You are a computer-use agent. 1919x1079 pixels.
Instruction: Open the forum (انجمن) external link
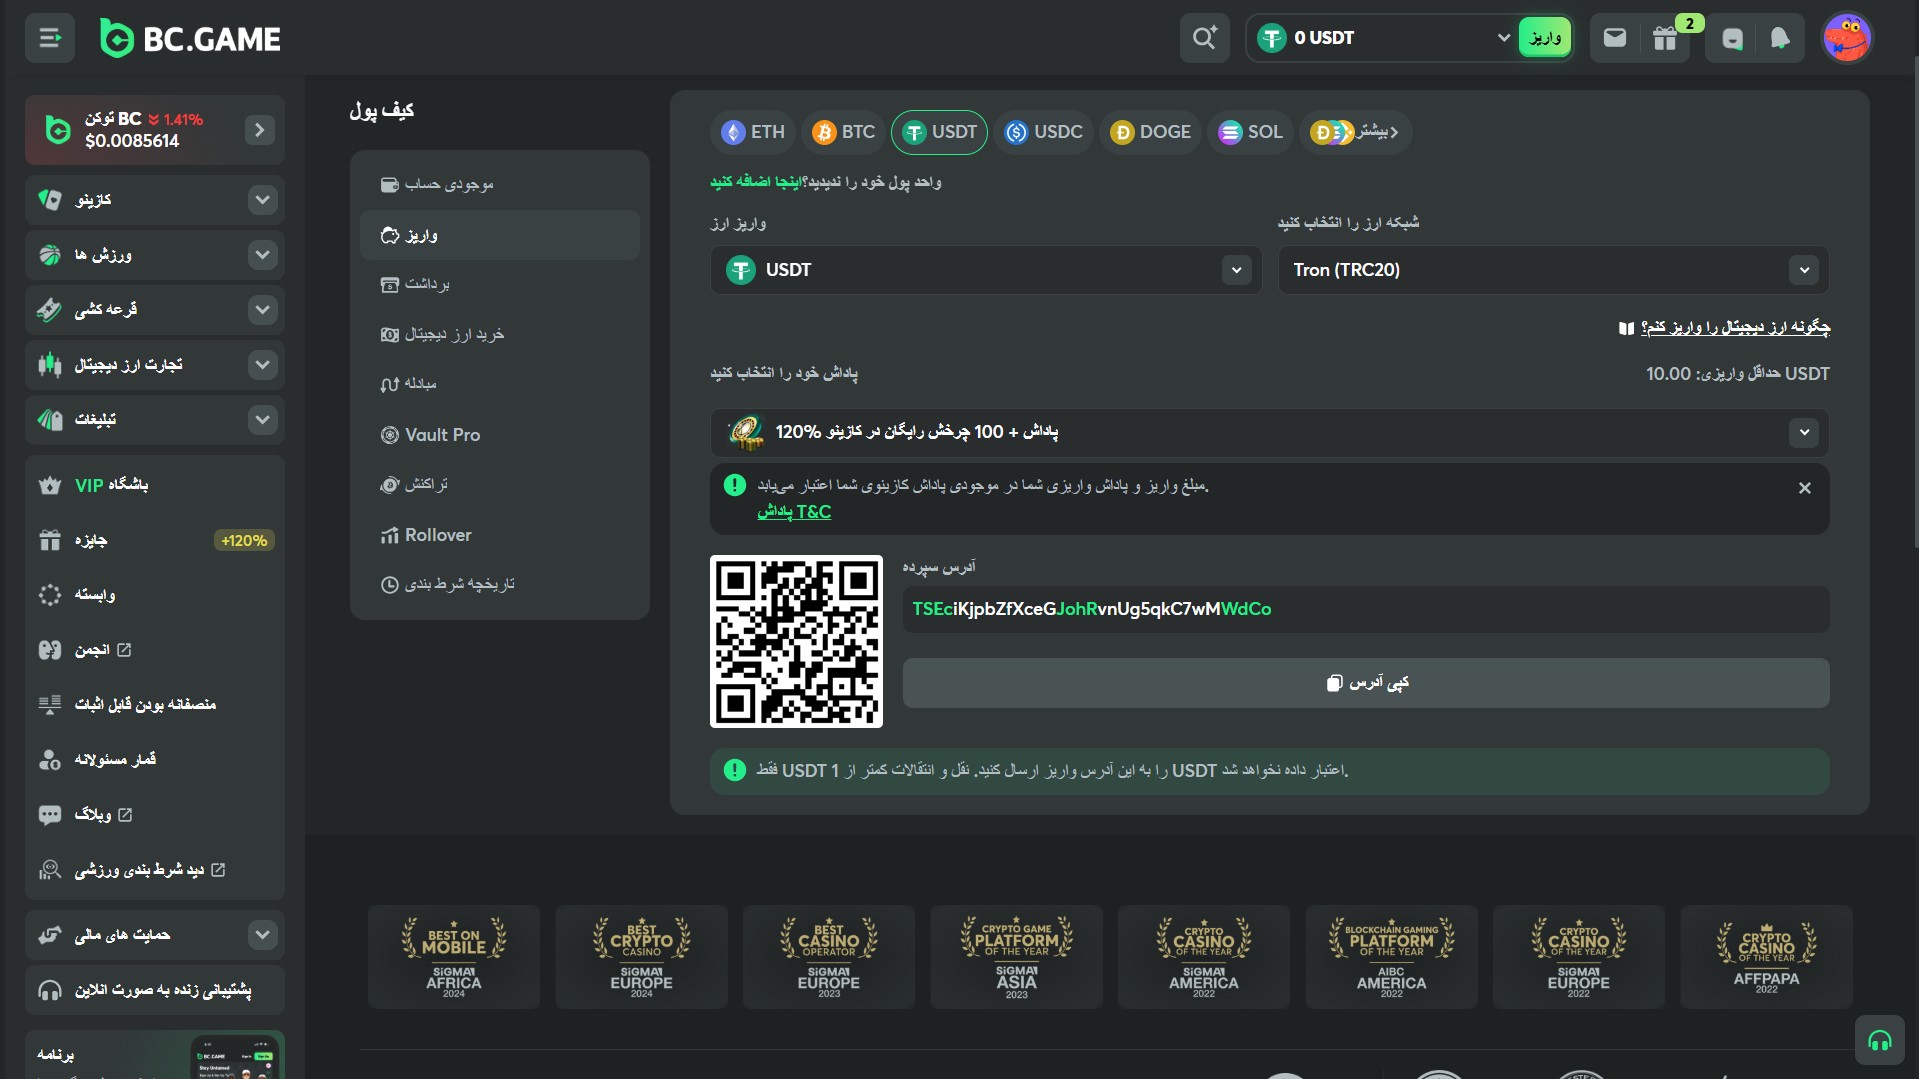coord(155,650)
